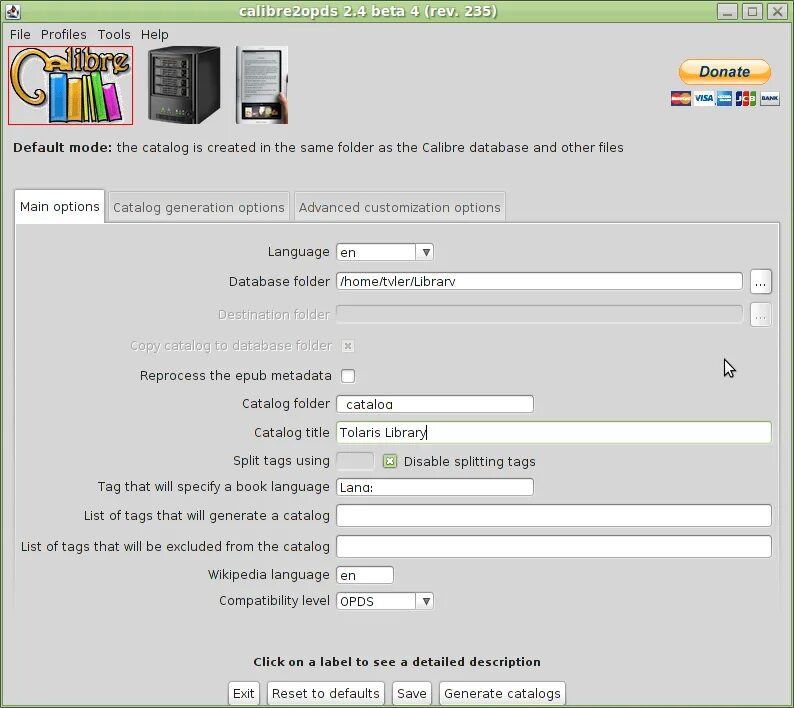Click into the Database folder field
The height and width of the screenshot is (708, 794).
pos(539,281)
